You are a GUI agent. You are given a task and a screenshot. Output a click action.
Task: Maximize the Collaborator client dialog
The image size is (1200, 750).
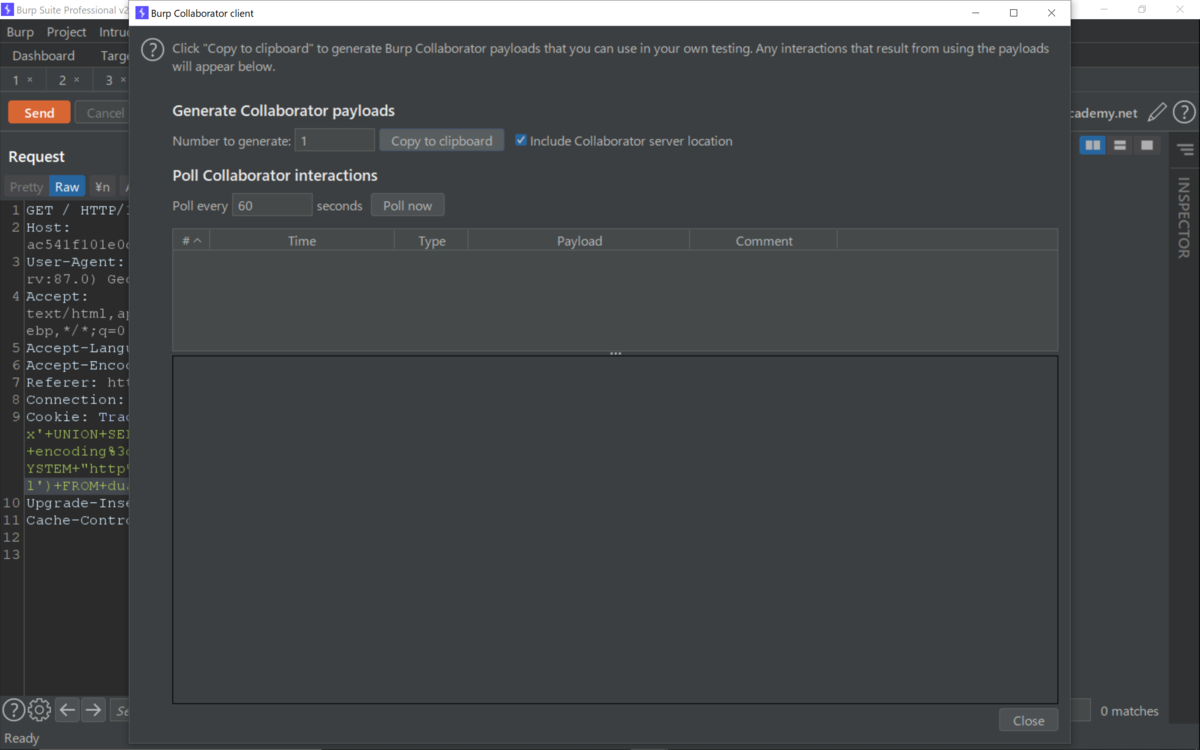[x=1013, y=13]
